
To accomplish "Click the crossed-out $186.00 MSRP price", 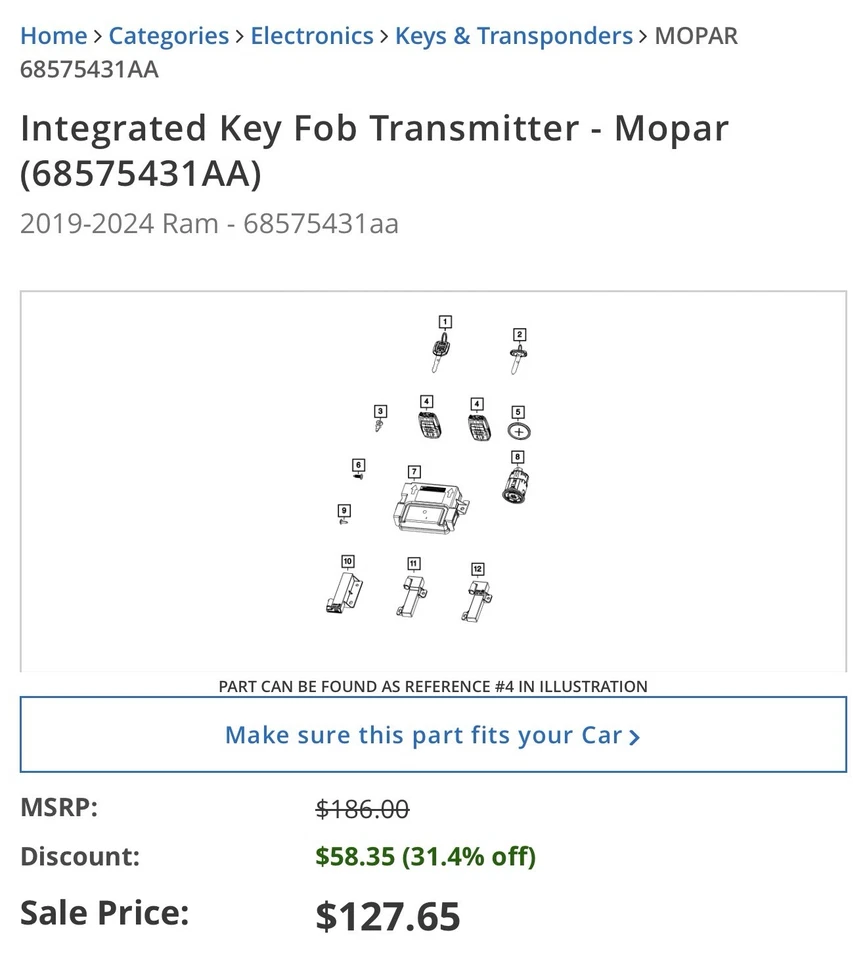I will point(360,808).
